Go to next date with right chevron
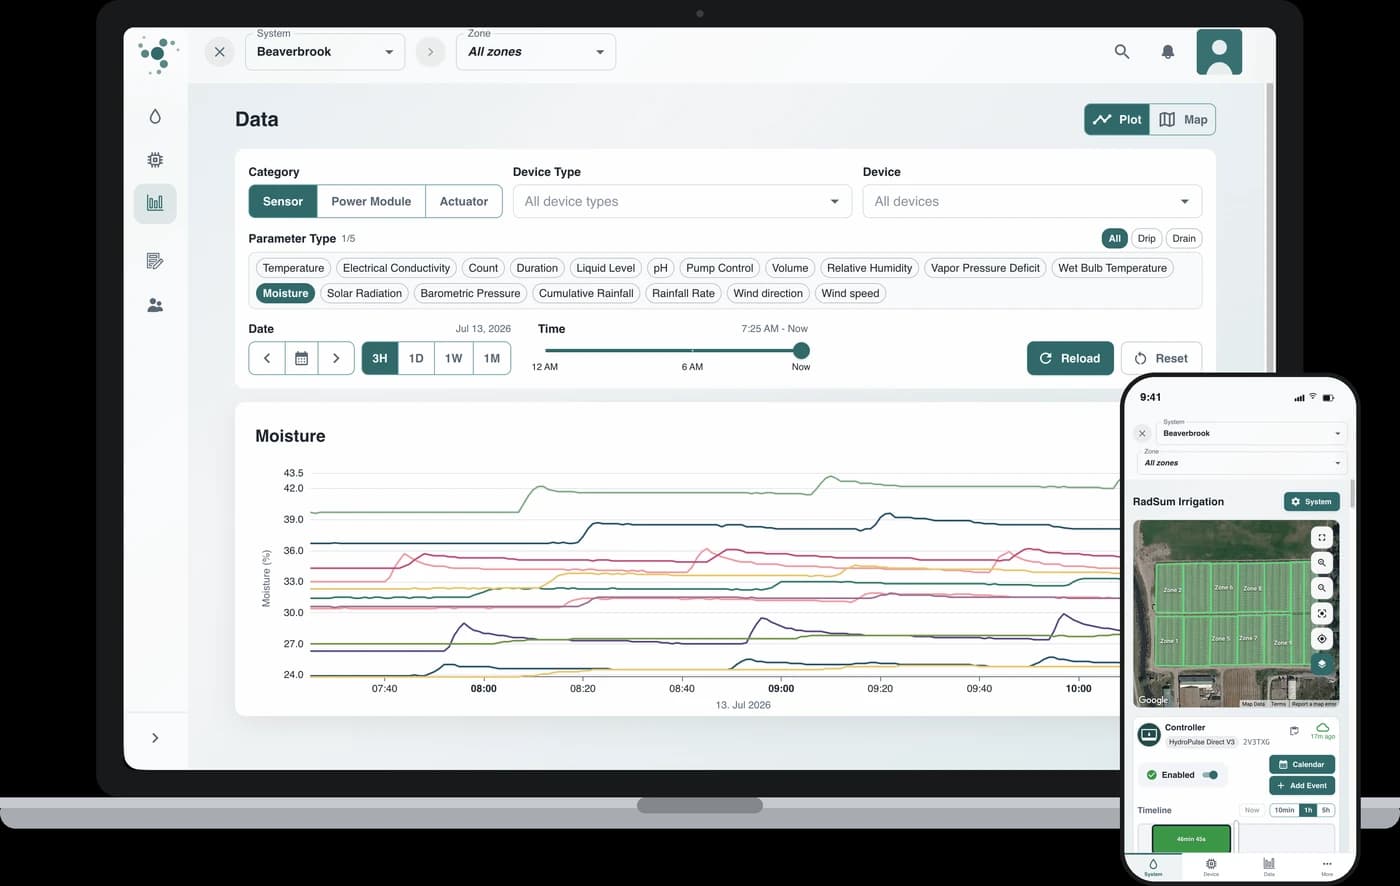The image size is (1400, 886). pyautogui.click(x=336, y=358)
